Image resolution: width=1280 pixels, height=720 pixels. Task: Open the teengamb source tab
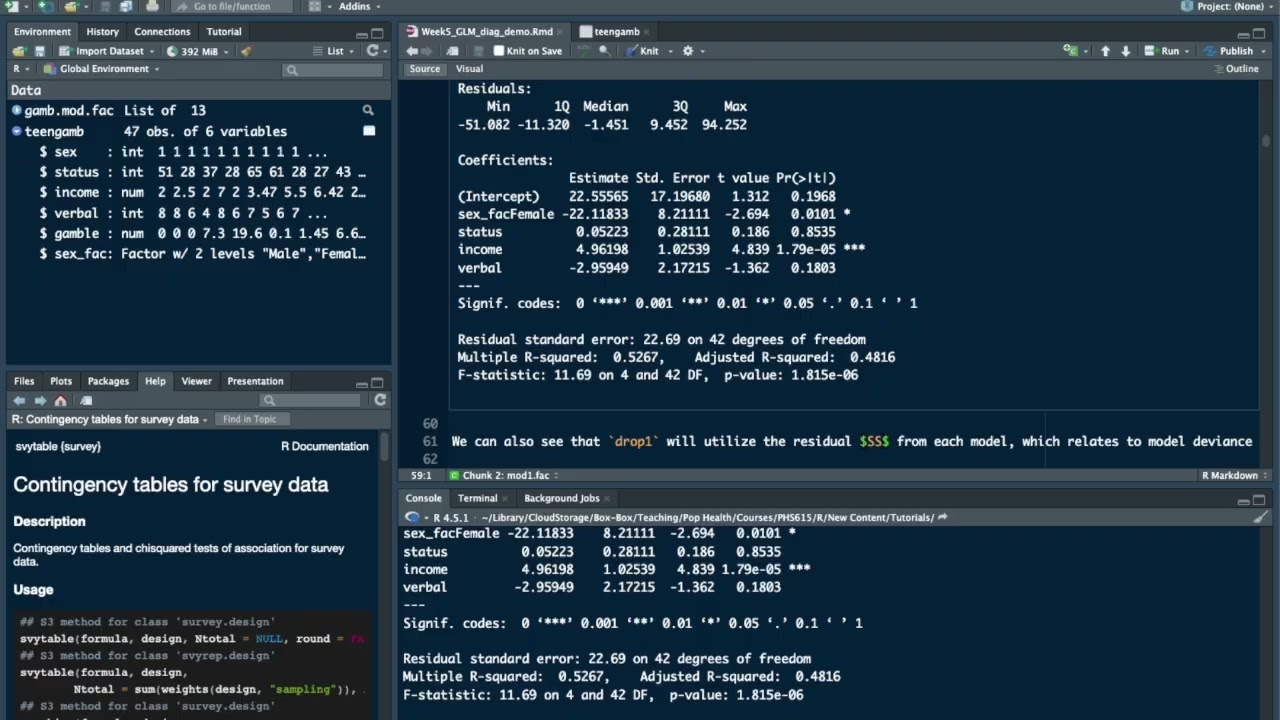[x=616, y=32]
